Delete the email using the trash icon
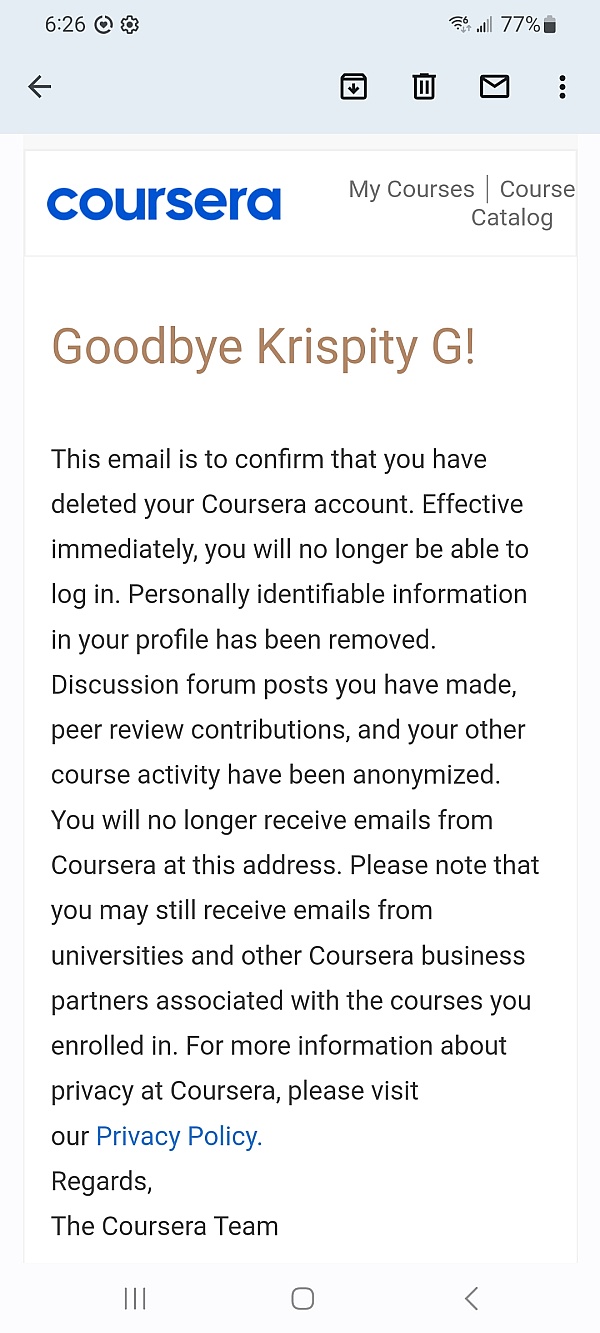600x1333 pixels. click(424, 87)
